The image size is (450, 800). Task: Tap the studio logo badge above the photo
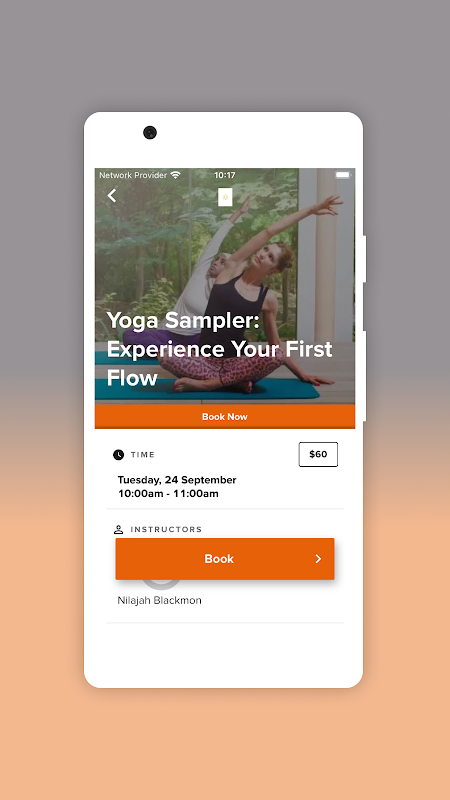(225, 197)
